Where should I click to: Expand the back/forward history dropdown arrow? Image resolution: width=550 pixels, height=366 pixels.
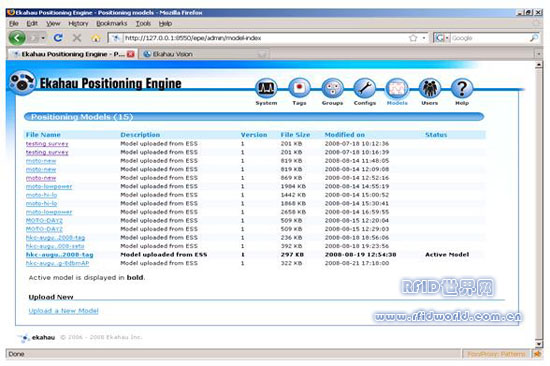point(43,38)
